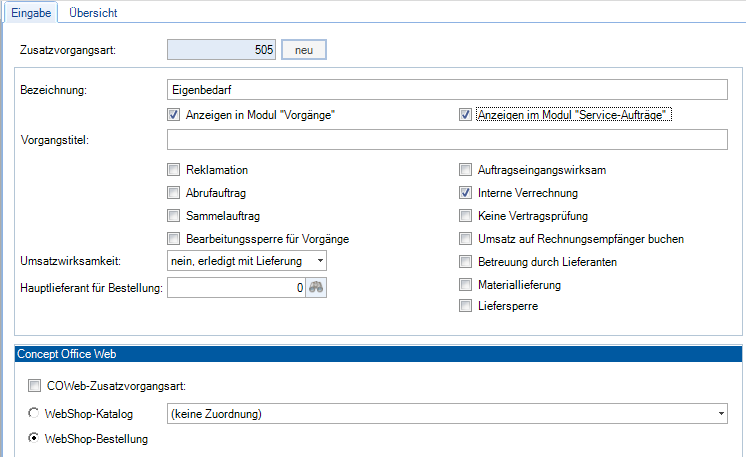
Task: Enable the Sammelauftrag option
Action: [x=174, y=216]
